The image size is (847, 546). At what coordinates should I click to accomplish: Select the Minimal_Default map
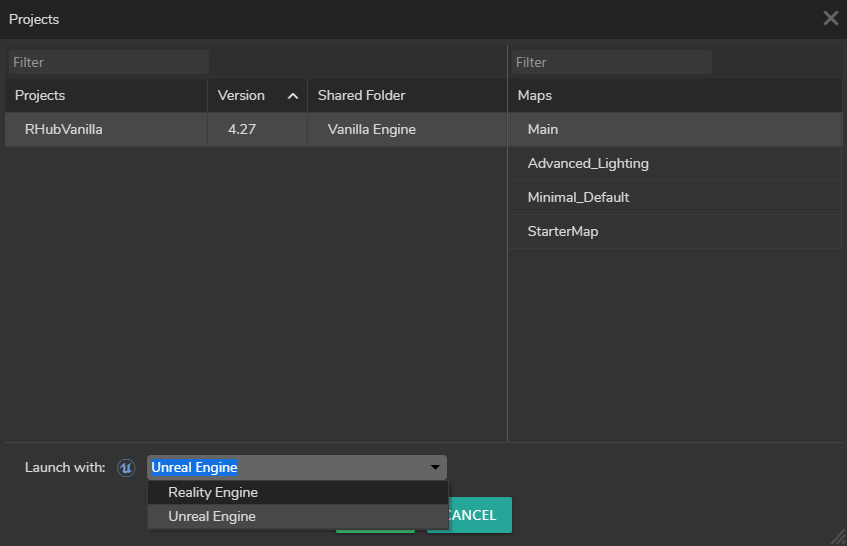point(675,198)
